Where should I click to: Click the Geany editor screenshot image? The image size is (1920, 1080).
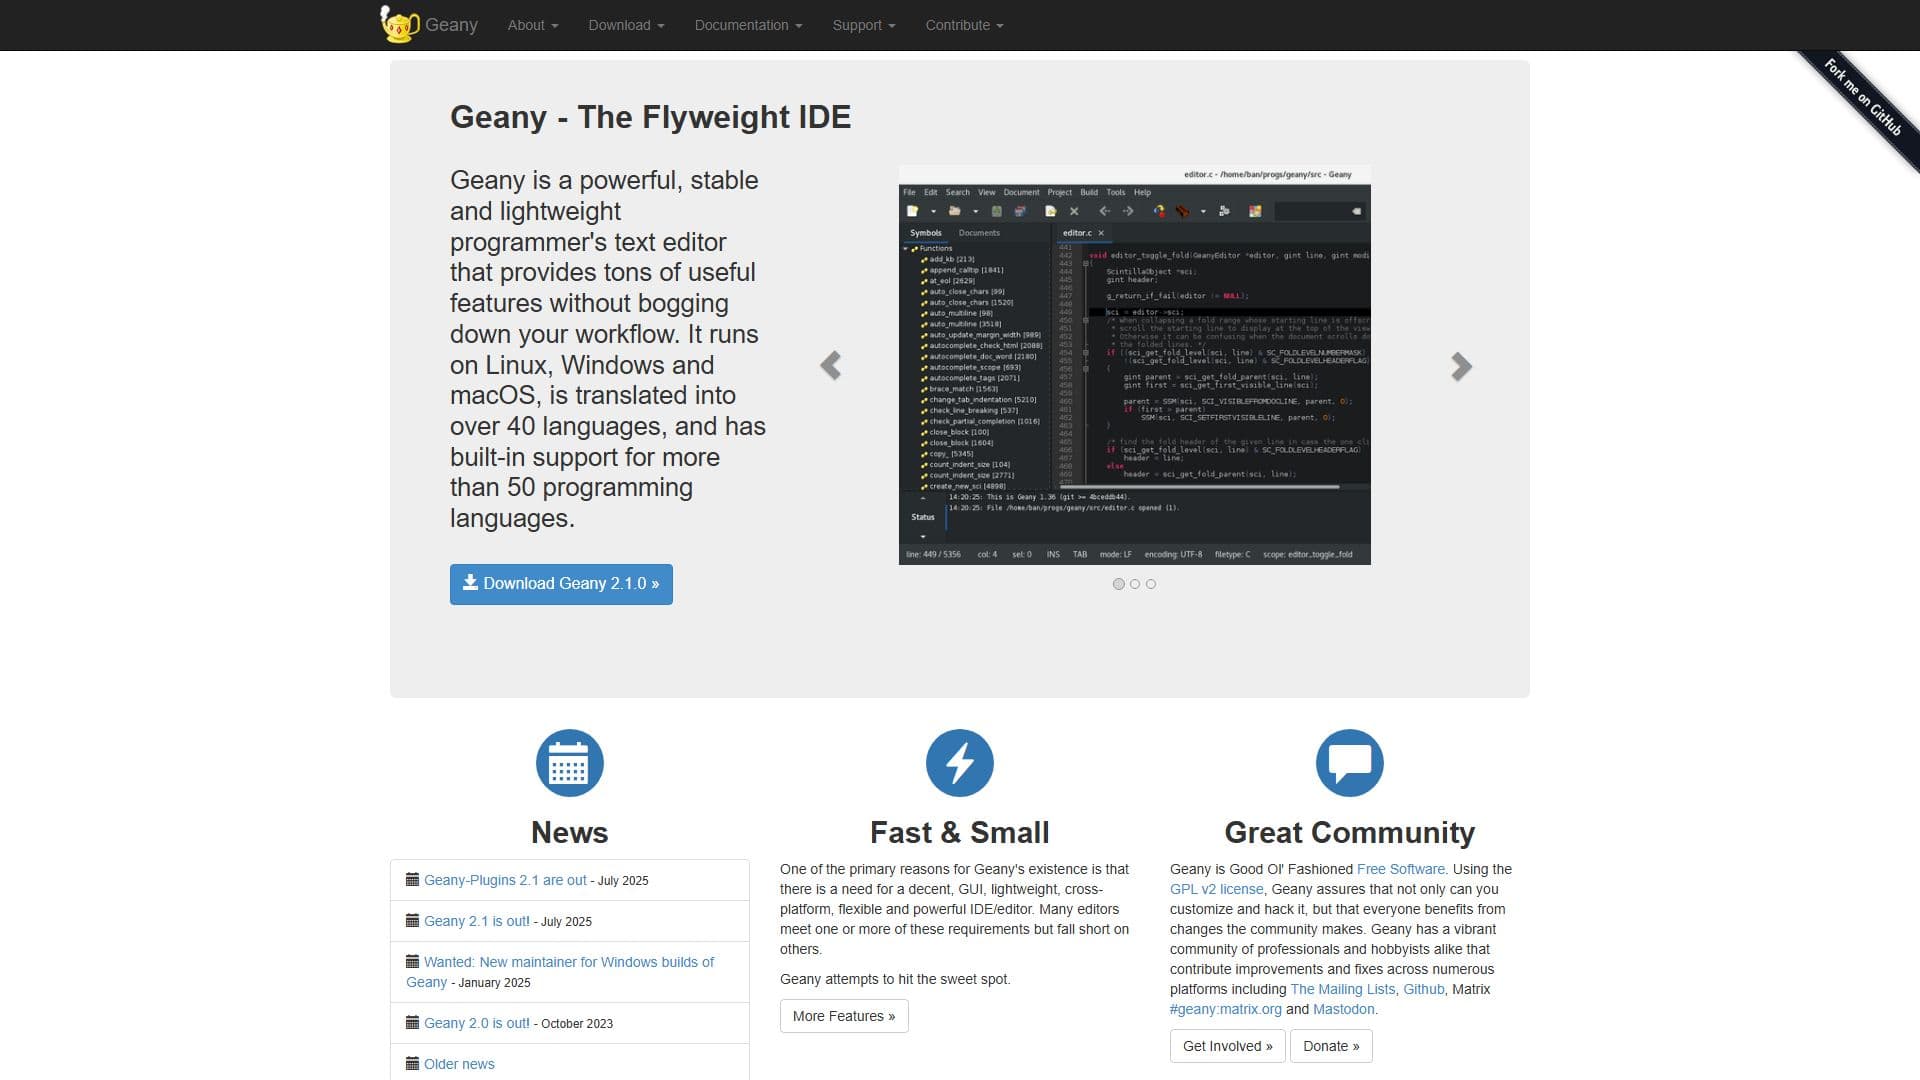1134,365
